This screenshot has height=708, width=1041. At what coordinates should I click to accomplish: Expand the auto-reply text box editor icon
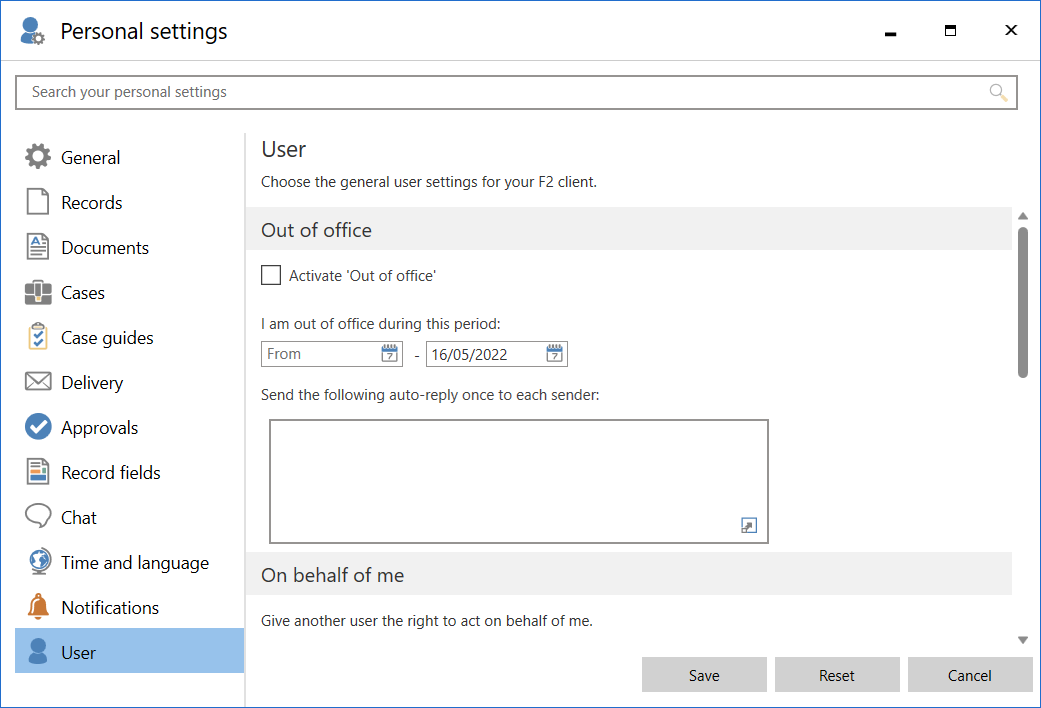[749, 525]
